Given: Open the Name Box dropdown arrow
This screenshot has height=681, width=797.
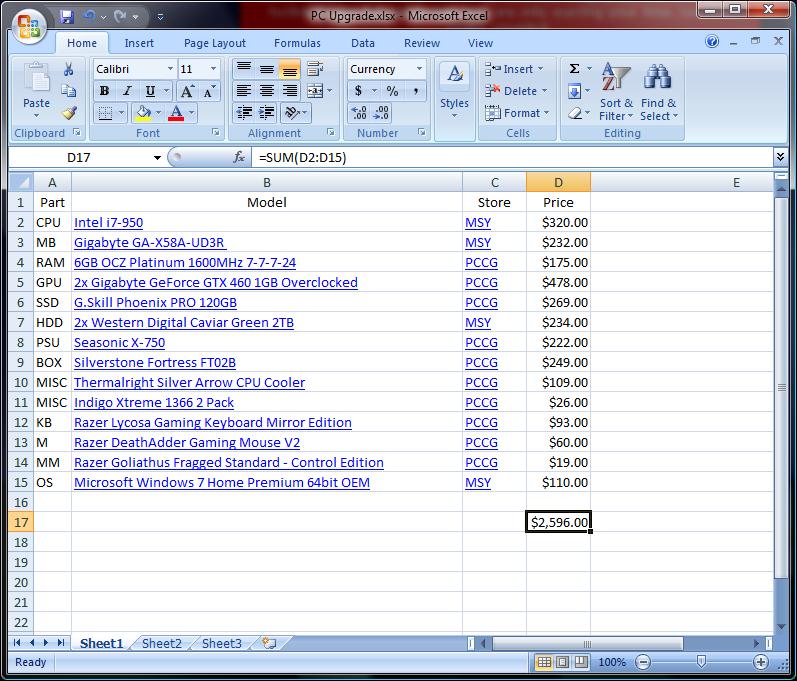Looking at the screenshot, I should [x=157, y=158].
